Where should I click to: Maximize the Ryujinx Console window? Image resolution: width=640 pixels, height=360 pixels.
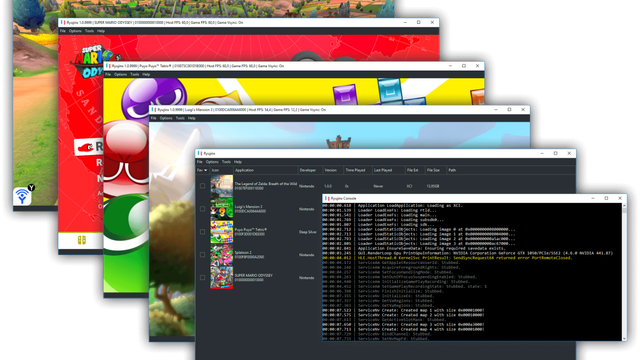point(606,198)
